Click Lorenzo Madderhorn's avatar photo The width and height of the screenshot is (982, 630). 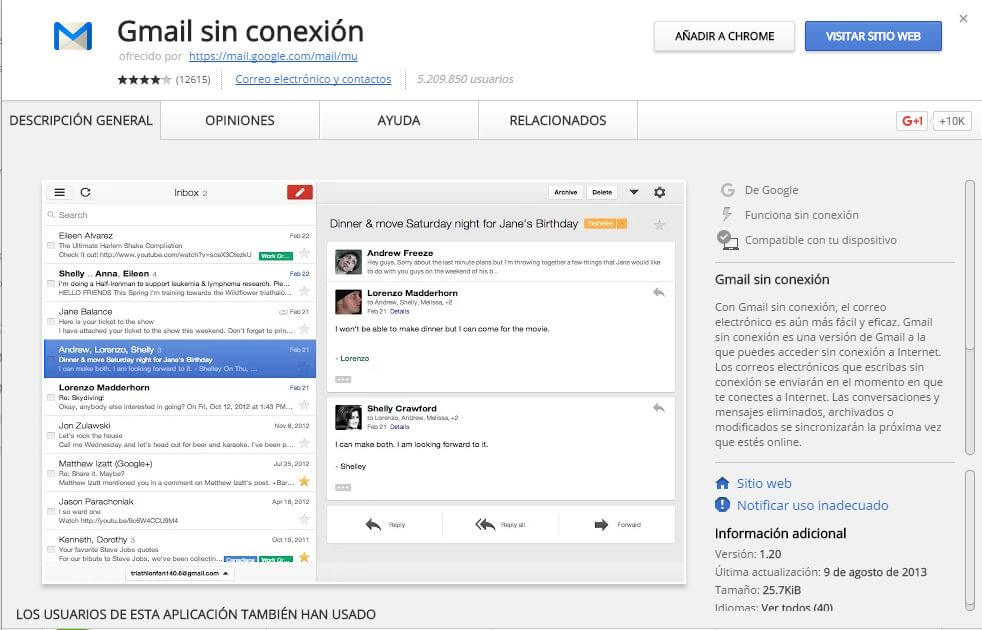[x=348, y=302]
